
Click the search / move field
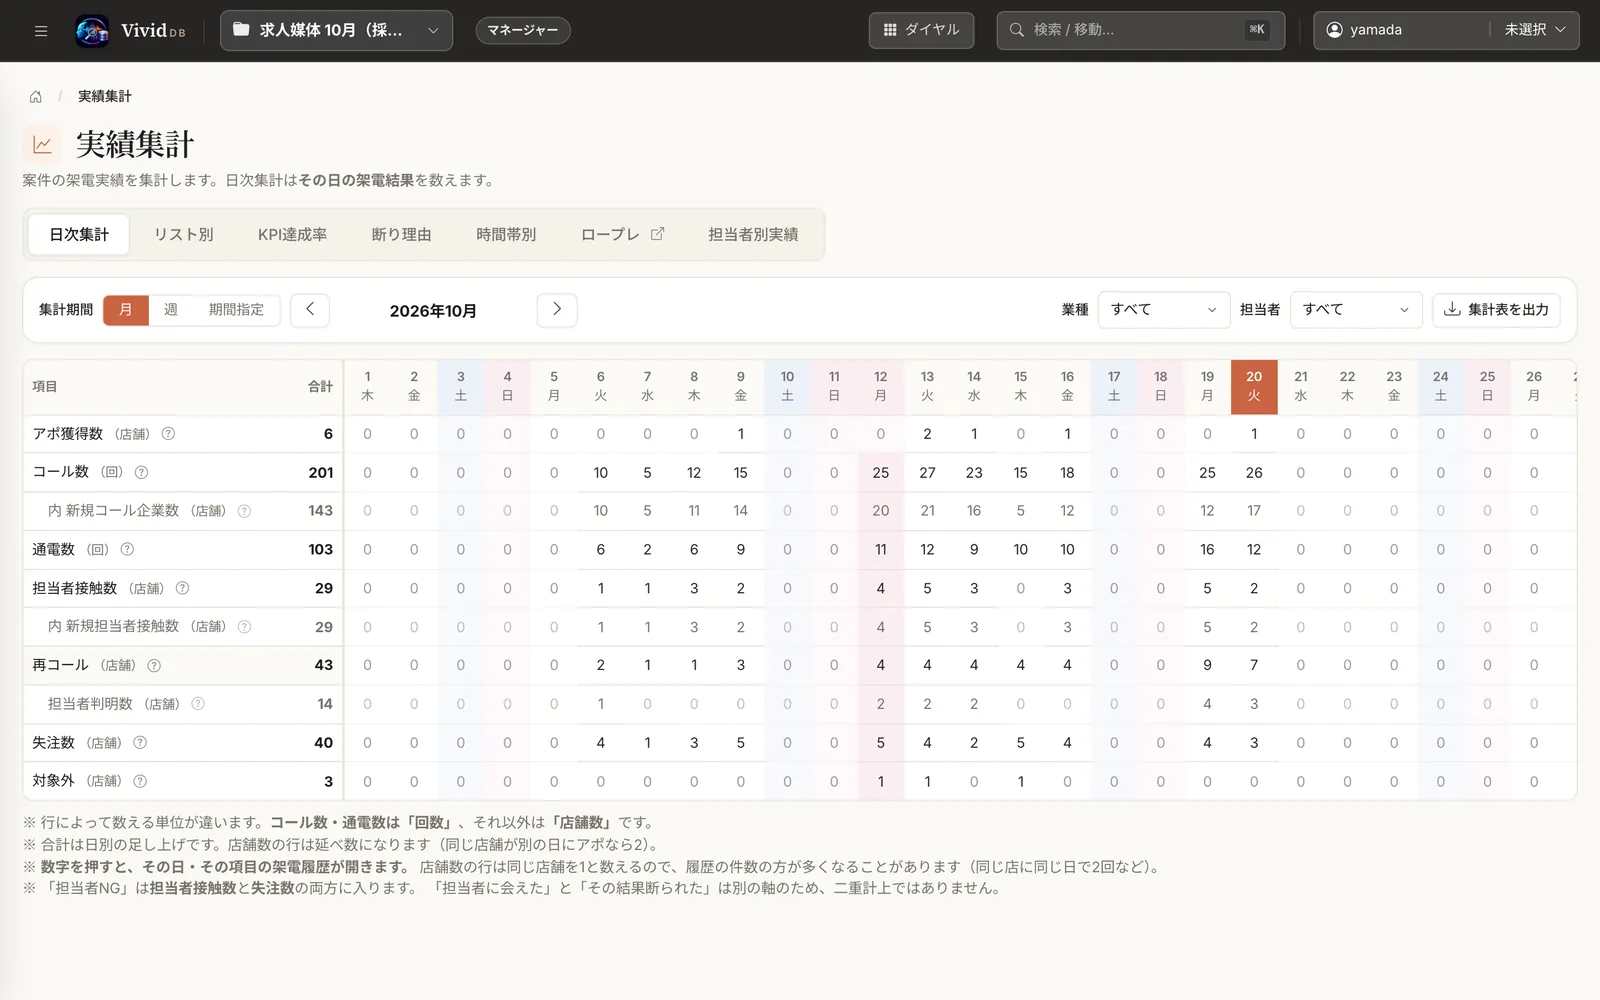1140,30
